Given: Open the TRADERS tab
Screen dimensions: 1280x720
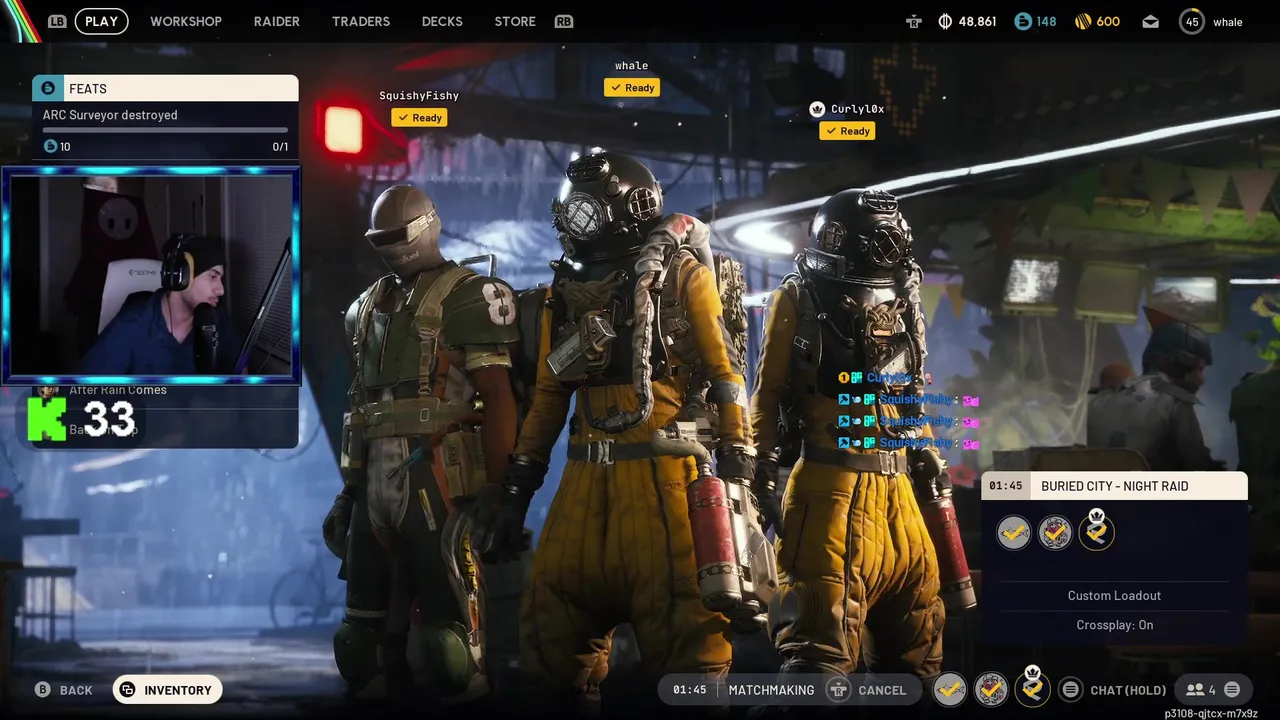Looking at the screenshot, I should pos(361,21).
